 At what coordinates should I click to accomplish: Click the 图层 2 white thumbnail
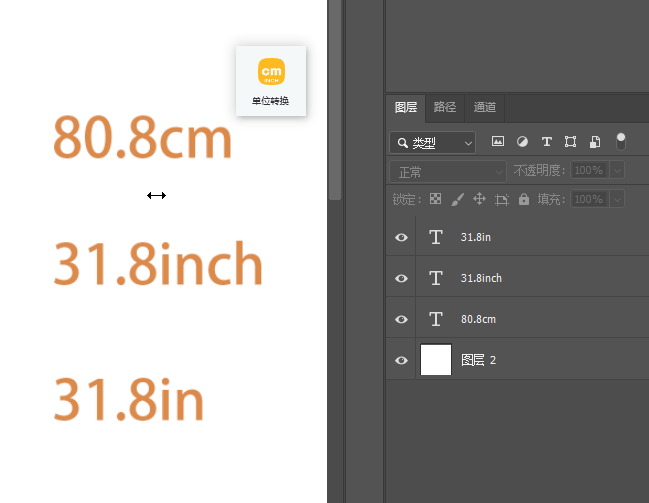[x=436, y=360]
